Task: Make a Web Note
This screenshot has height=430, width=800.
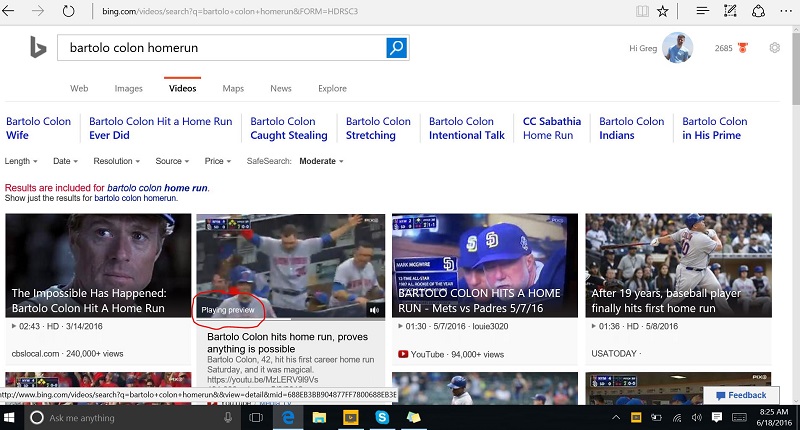Action: click(x=730, y=11)
